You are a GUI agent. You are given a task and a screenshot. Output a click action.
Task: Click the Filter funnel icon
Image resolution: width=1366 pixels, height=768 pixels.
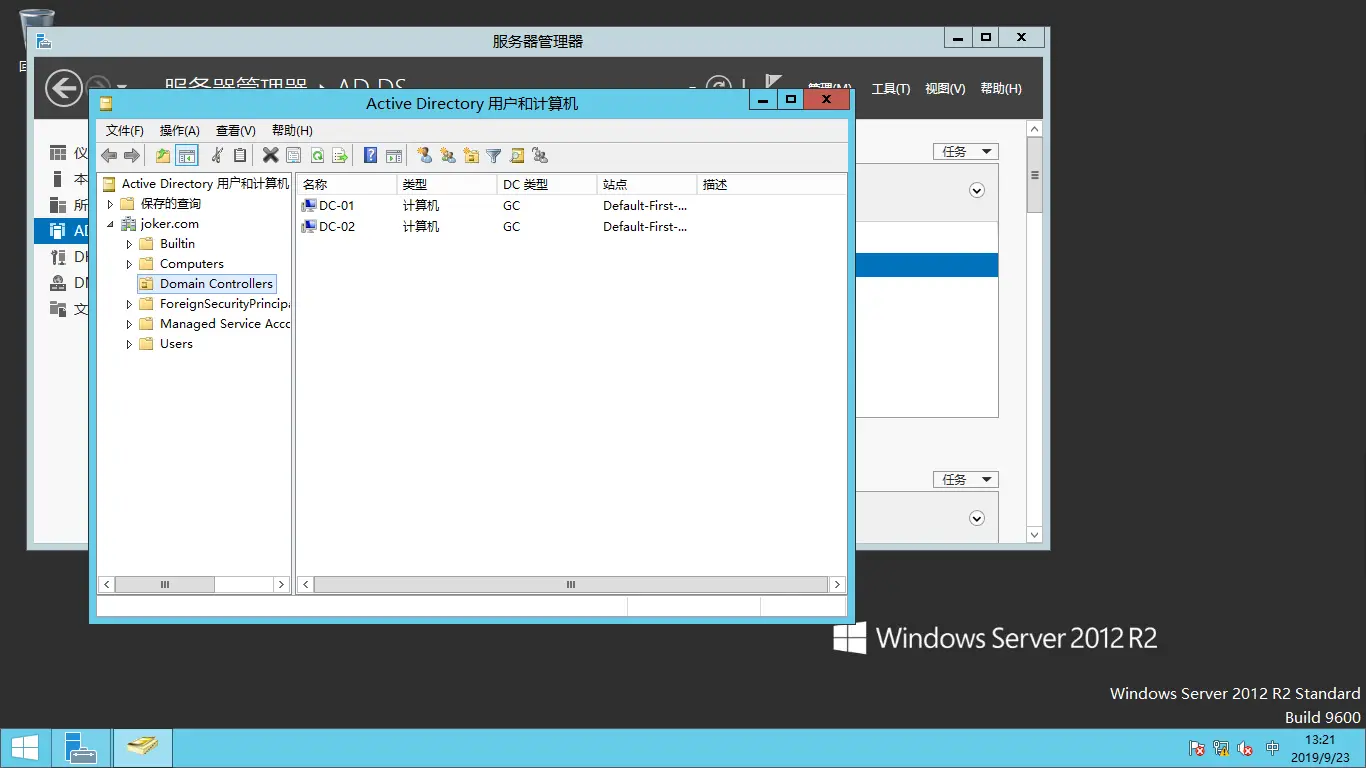(494, 155)
